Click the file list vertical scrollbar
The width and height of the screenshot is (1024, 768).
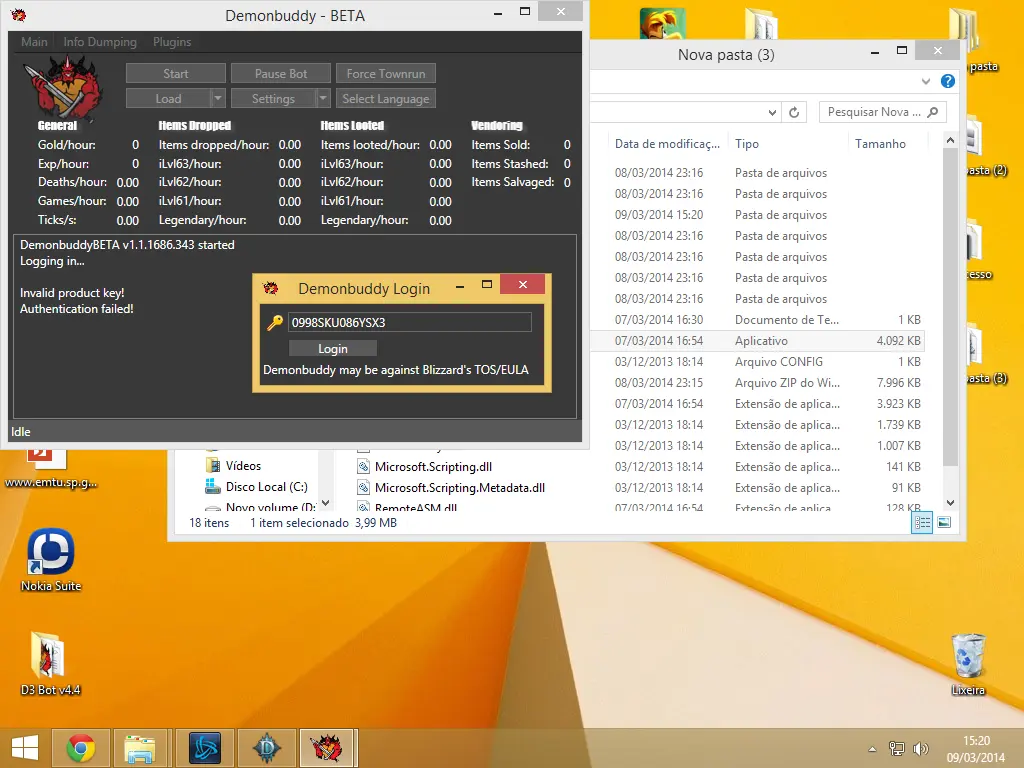click(951, 307)
